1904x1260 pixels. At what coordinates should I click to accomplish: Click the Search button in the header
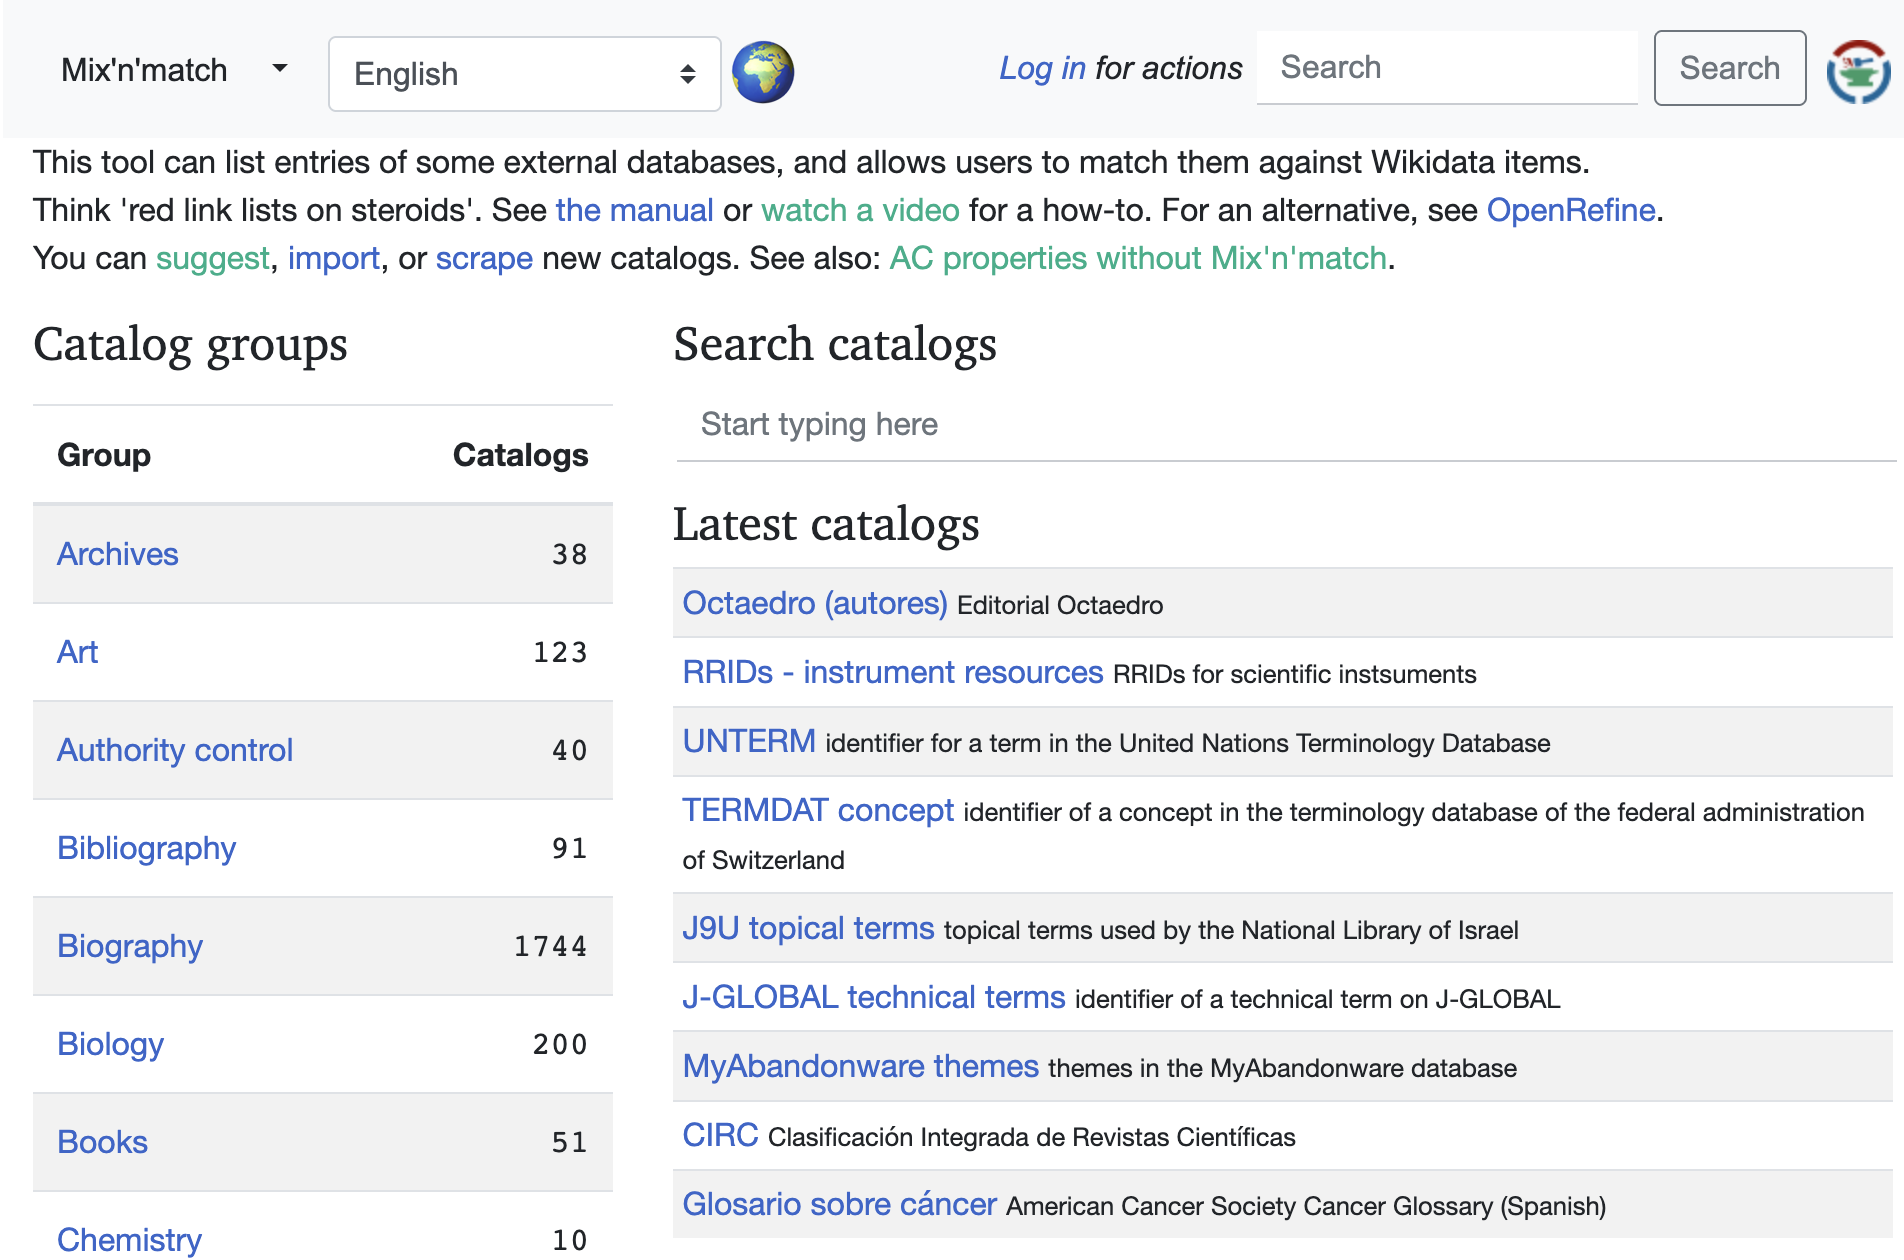[1729, 68]
